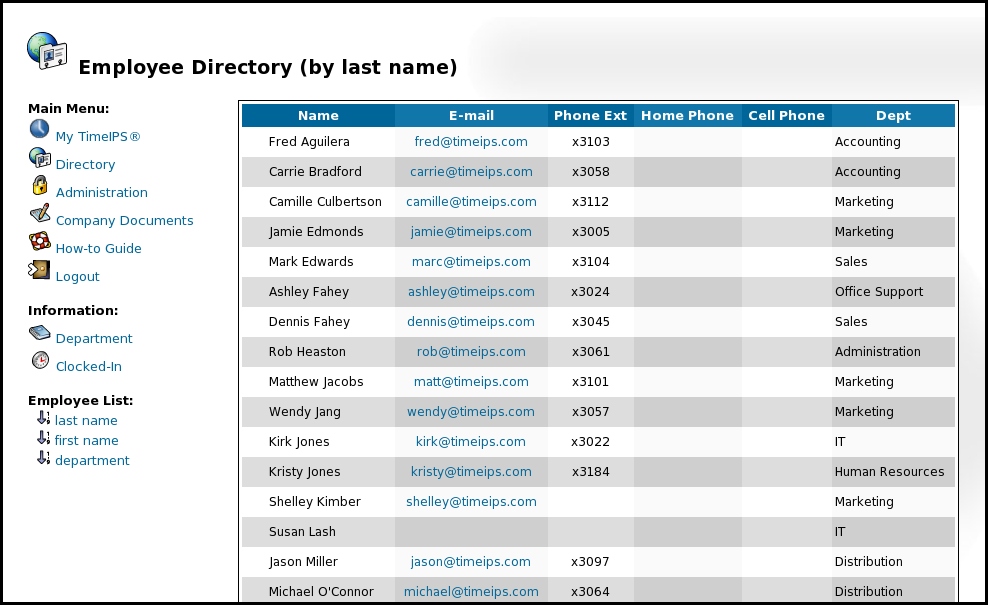Sort employee list by department
Viewport: 988px width, 605px height.
(92, 461)
